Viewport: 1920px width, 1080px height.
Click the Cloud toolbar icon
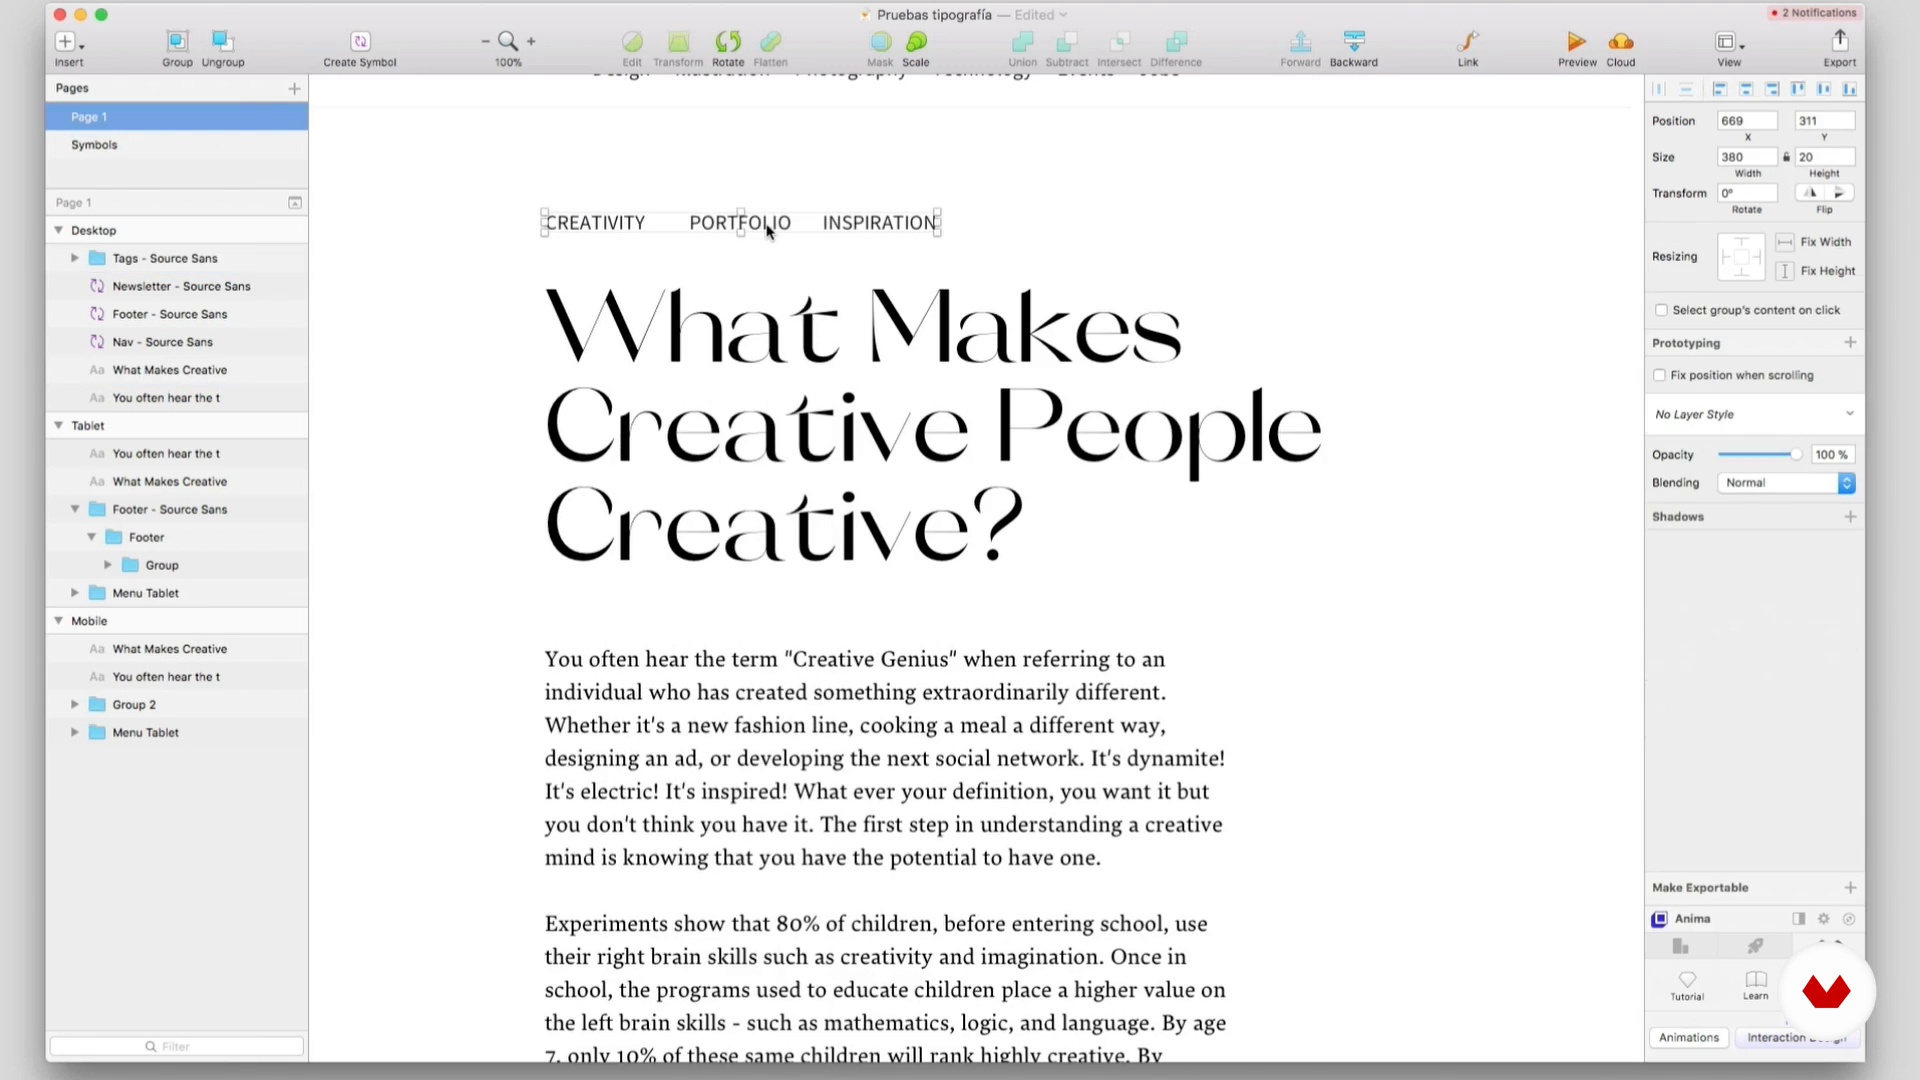1621,41
